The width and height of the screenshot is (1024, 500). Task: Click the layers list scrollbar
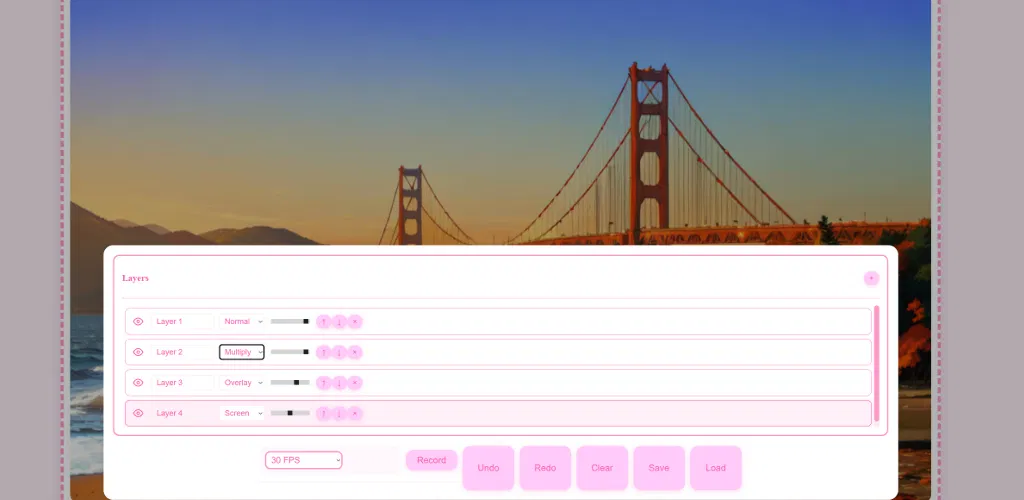(876, 364)
